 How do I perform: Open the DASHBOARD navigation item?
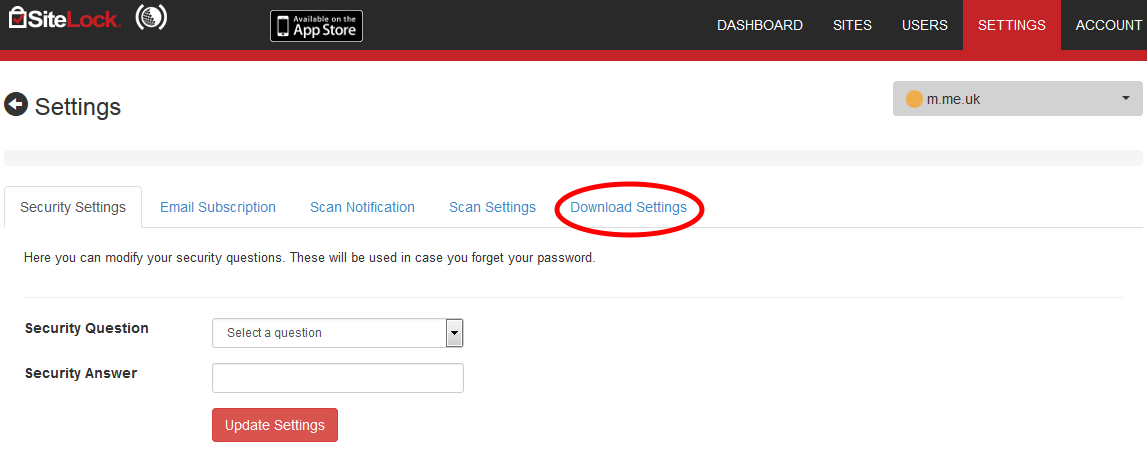coord(759,25)
